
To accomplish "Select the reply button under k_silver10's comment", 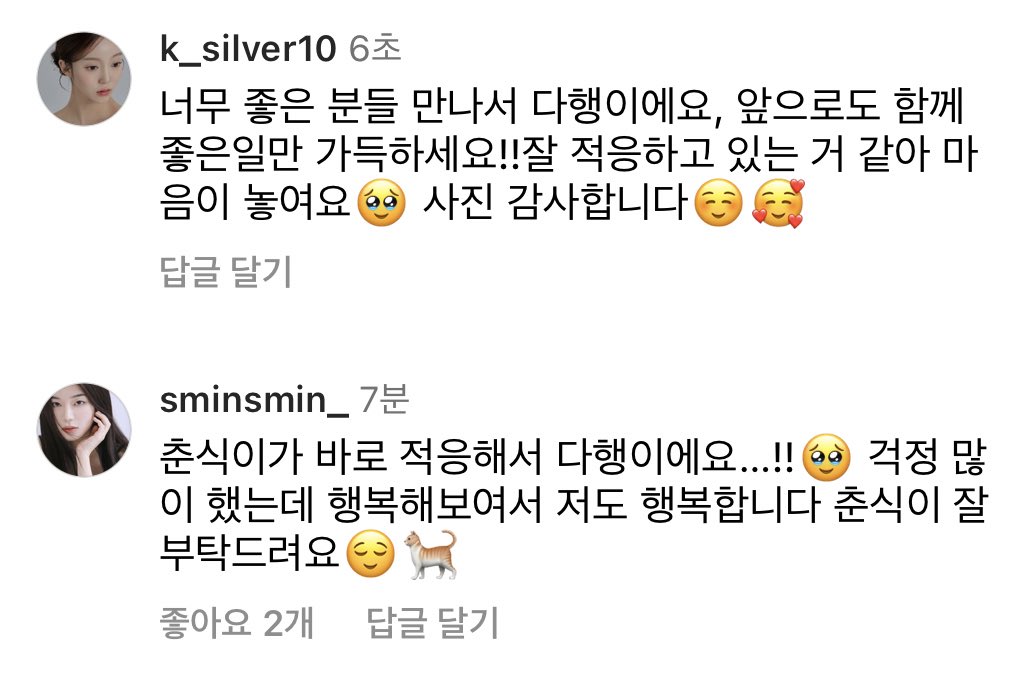I will tap(226, 271).
